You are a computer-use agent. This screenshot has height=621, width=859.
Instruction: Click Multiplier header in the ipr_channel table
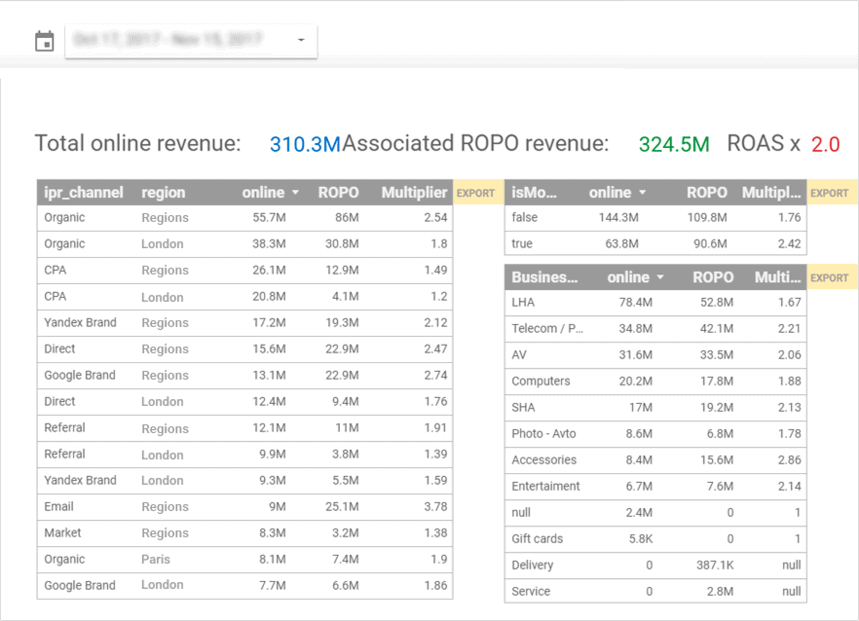pos(413,193)
